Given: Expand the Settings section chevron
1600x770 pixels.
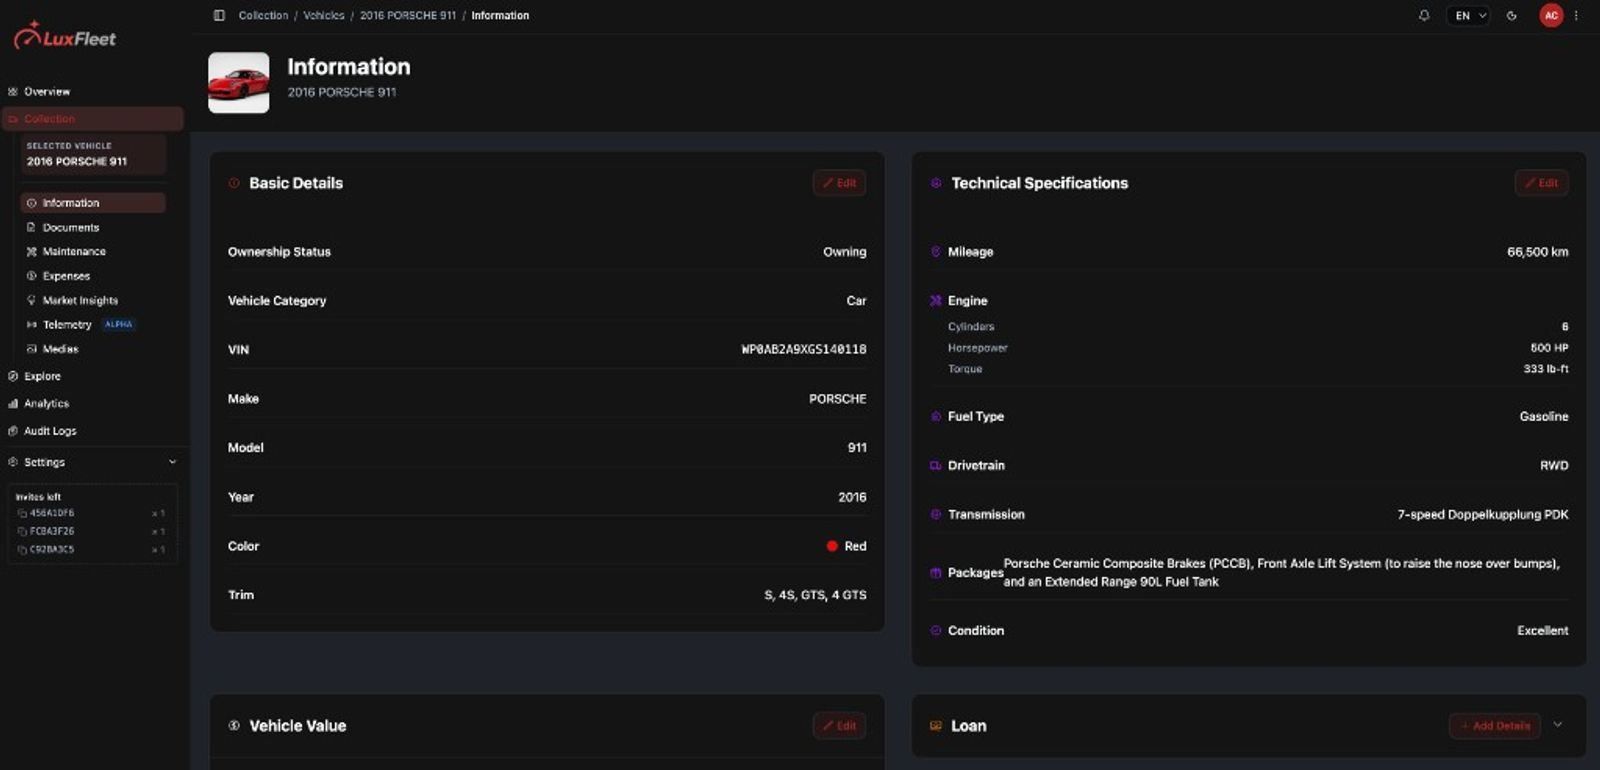Looking at the screenshot, I should tap(172, 462).
